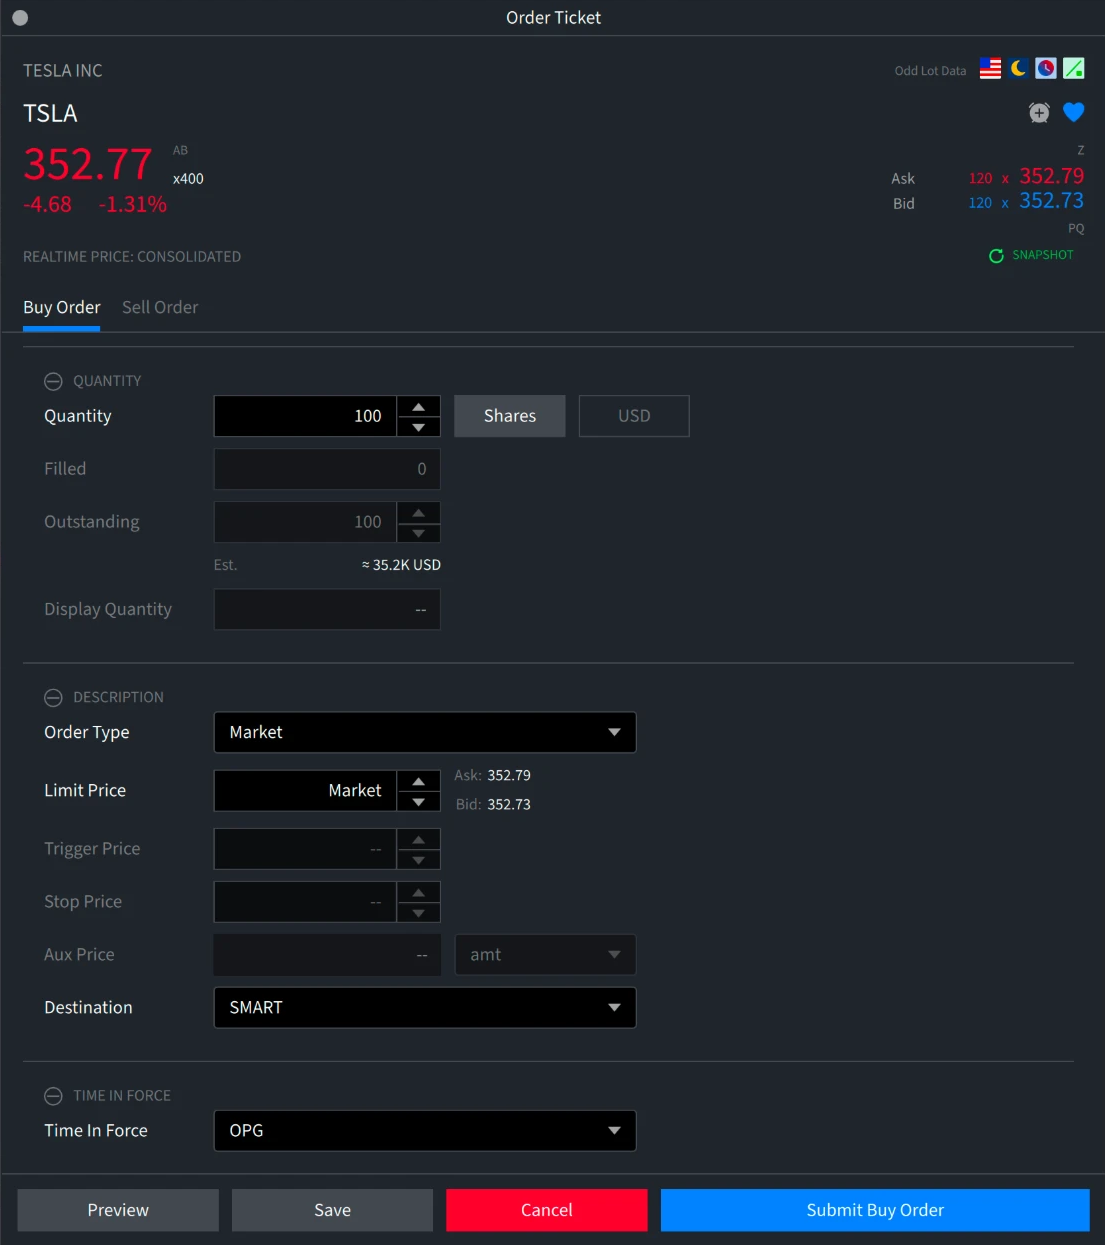Click Submit Buy Order
Screen dimensions: 1105x1245
coord(875,1210)
